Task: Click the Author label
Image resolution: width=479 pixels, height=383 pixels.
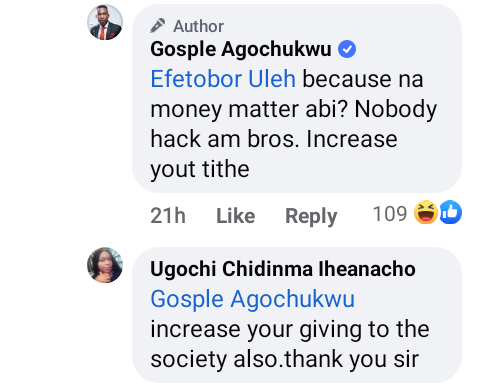Action: click(x=198, y=26)
